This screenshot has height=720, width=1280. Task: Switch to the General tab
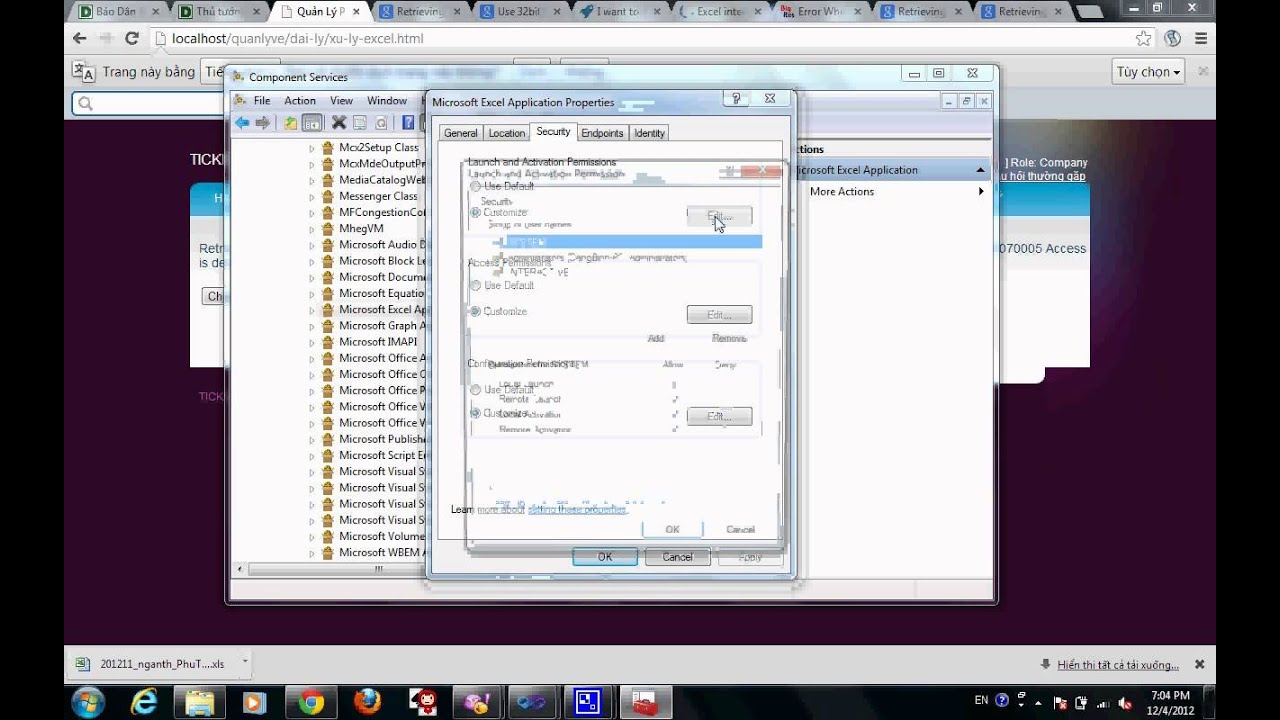pos(460,133)
